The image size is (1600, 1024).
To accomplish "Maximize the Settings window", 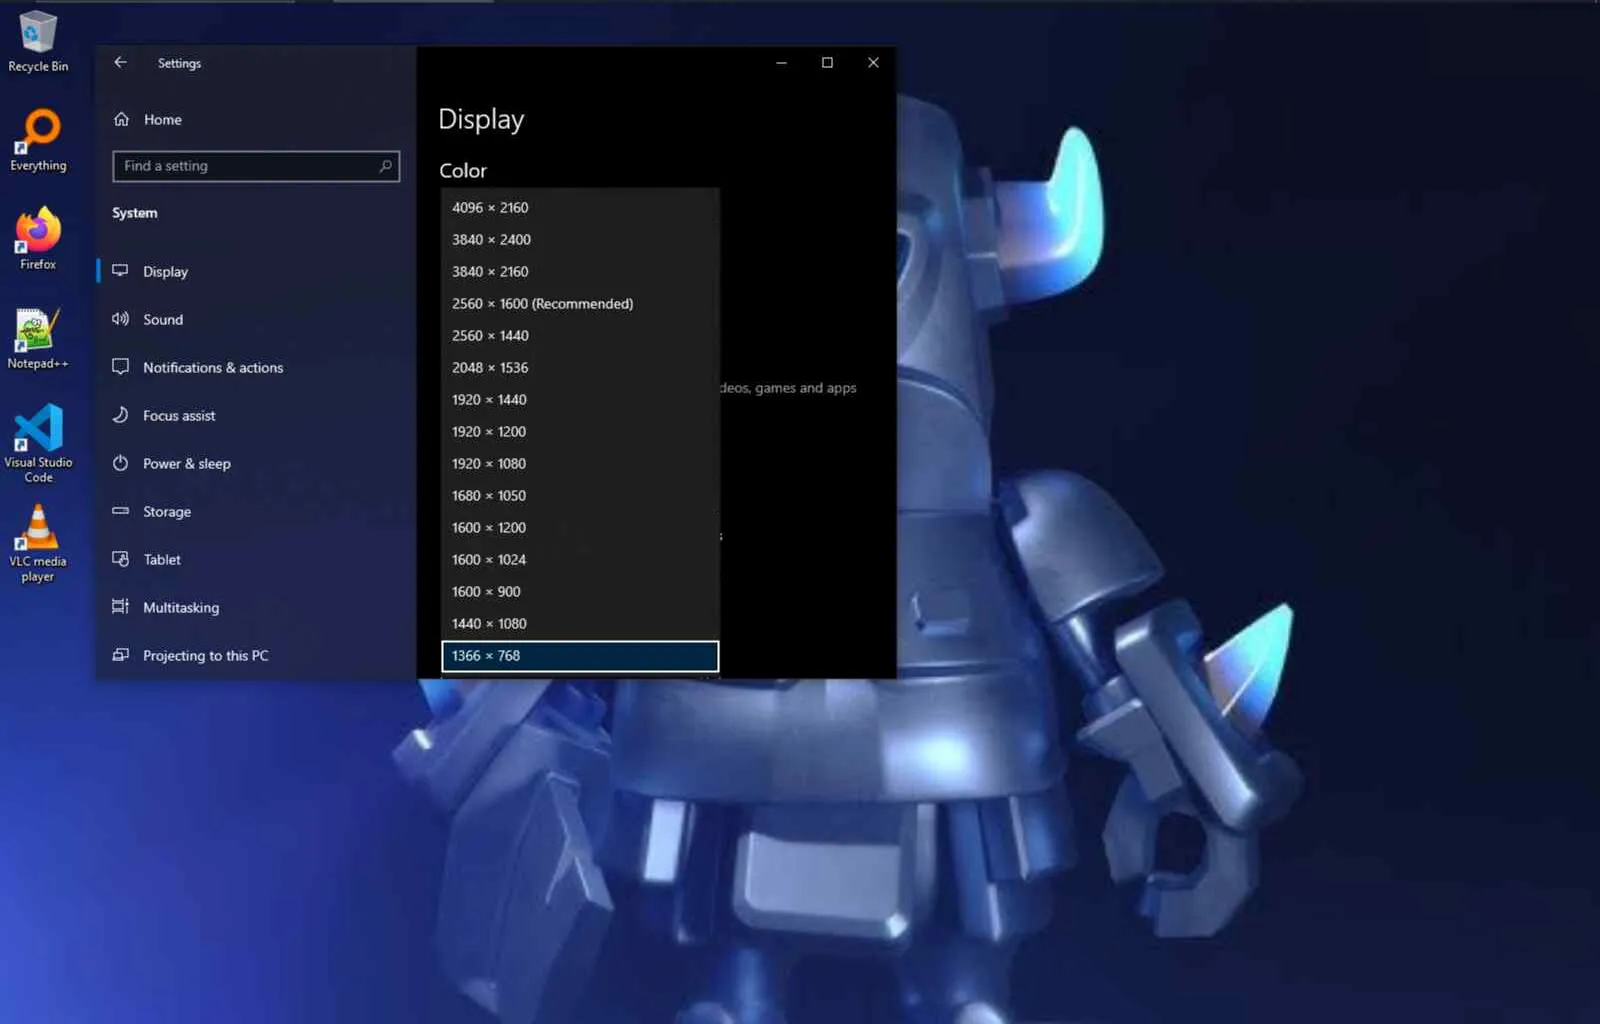I will (x=827, y=62).
